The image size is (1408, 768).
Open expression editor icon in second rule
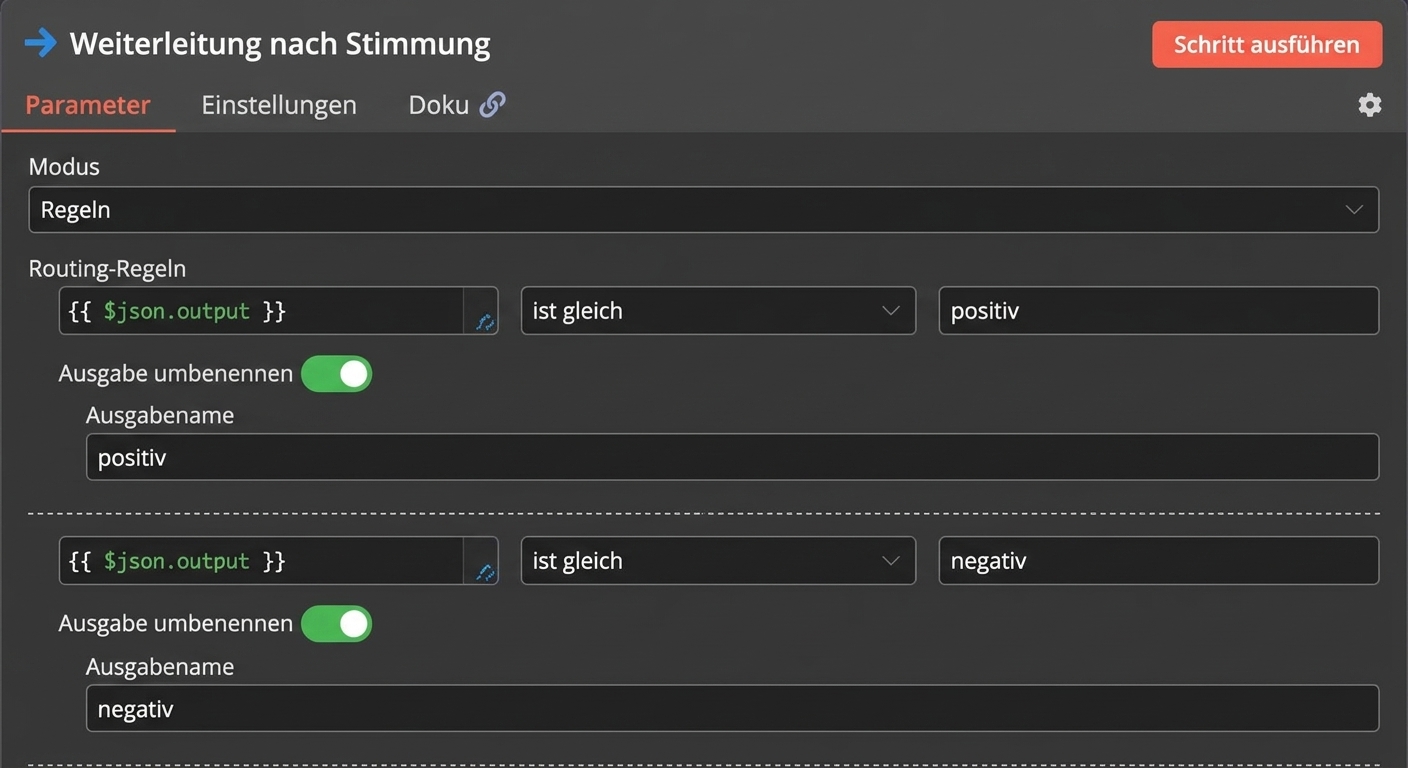[x=485, y=572]
